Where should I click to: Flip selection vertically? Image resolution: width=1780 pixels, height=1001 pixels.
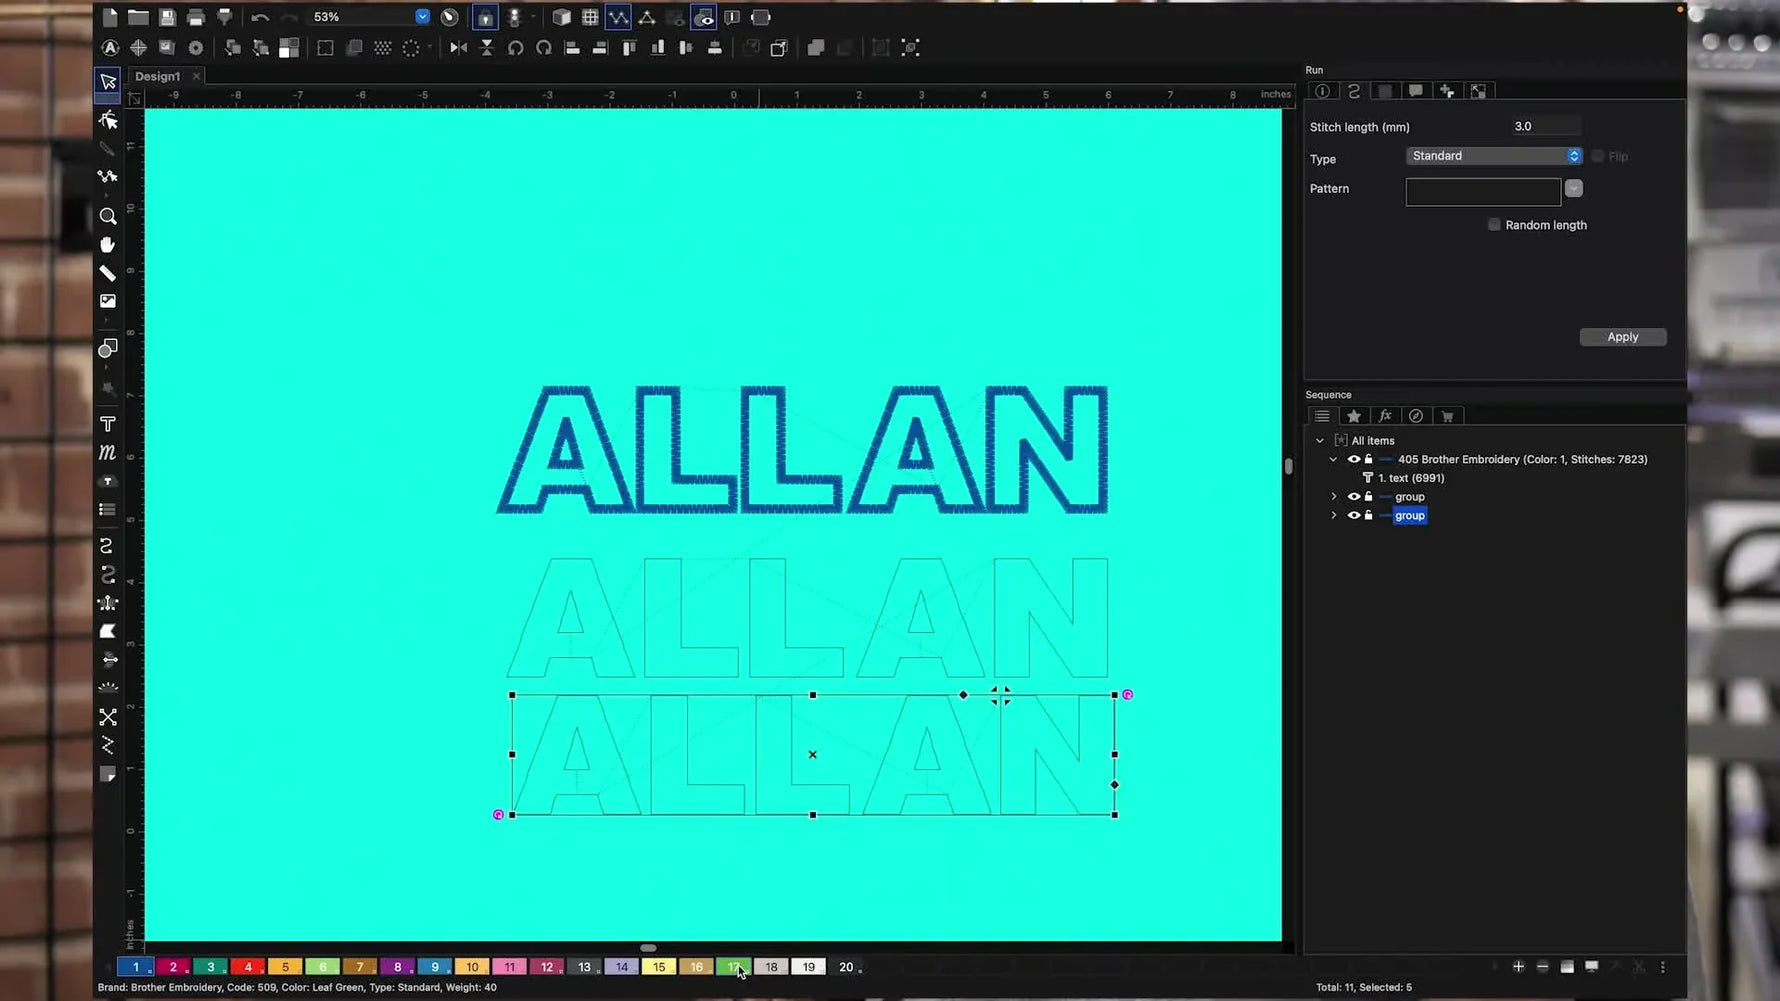click(487, 47)
